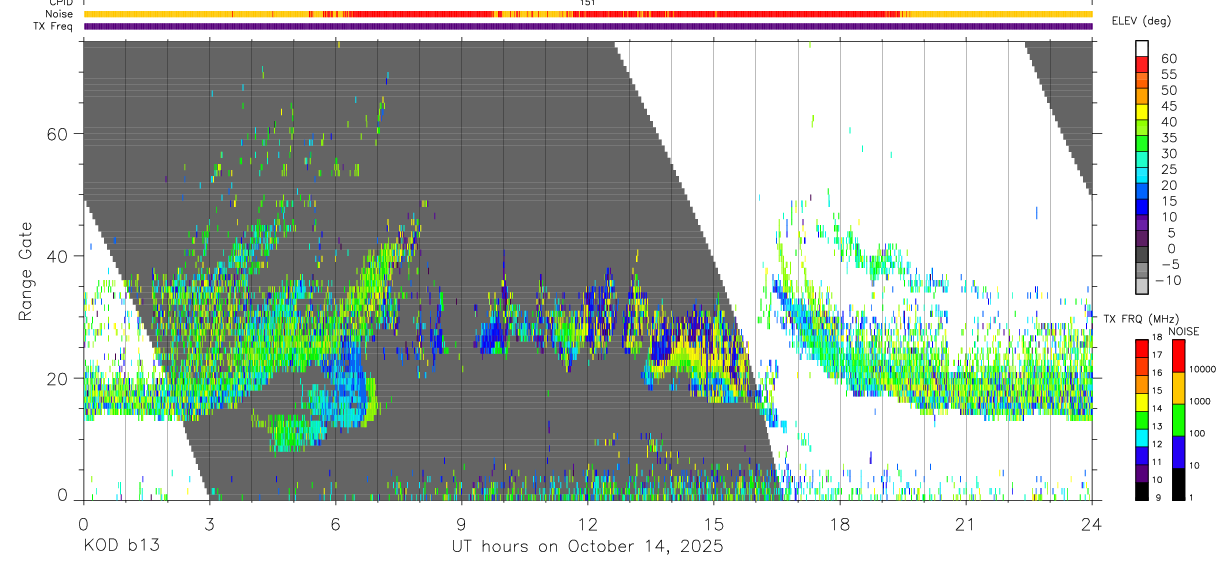Click the yellow ELEV swatch between 40 and 45

point(1142,113)
